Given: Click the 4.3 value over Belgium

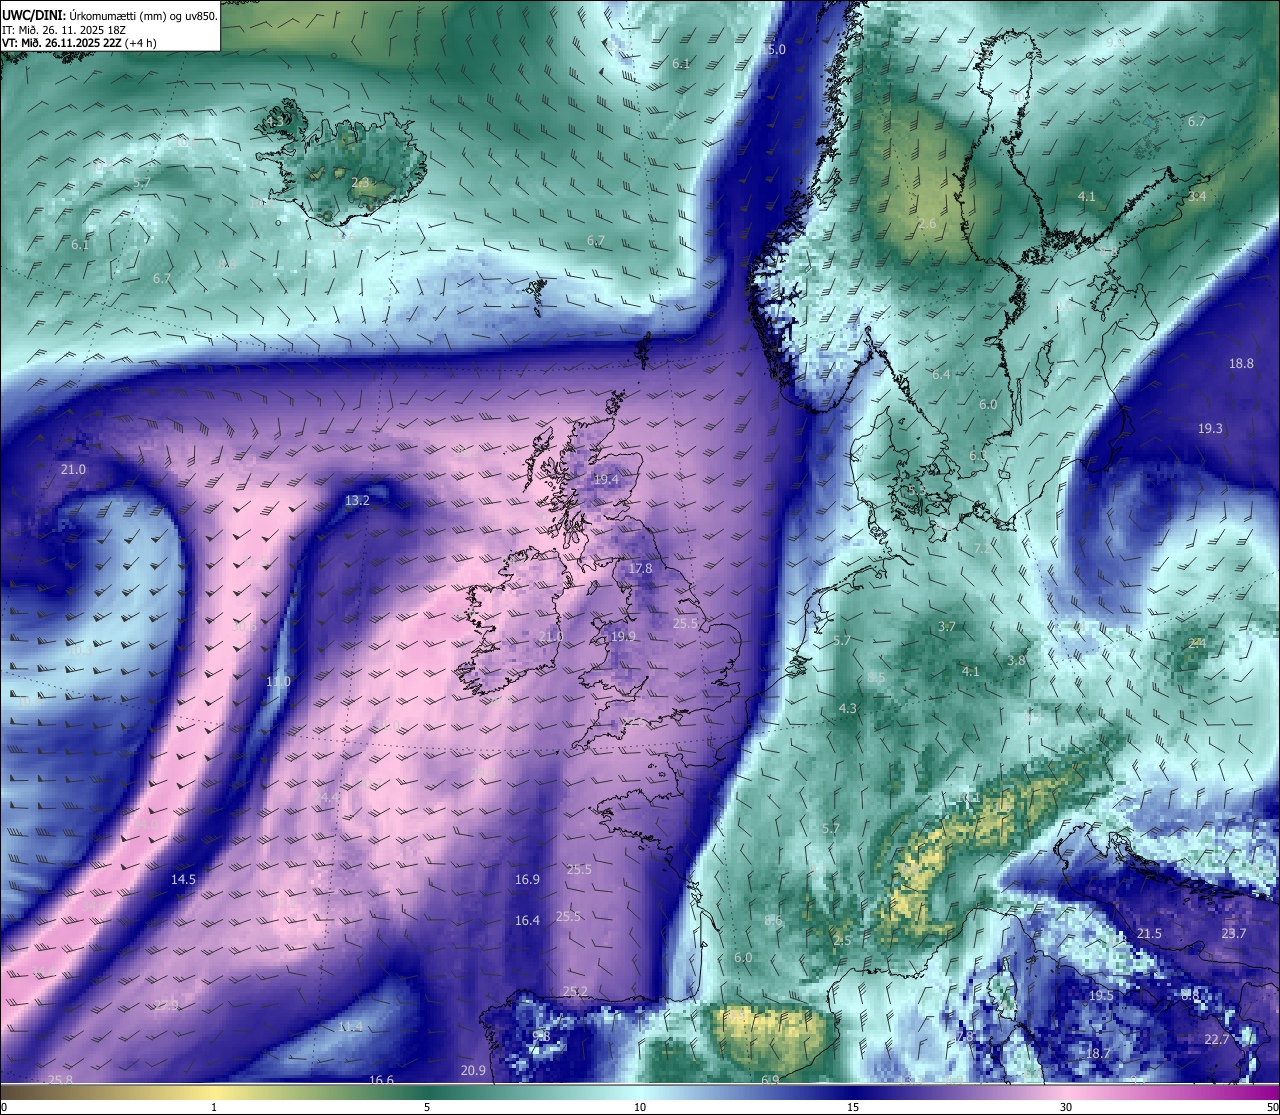Looking at the screenshot, I should 847,709.
